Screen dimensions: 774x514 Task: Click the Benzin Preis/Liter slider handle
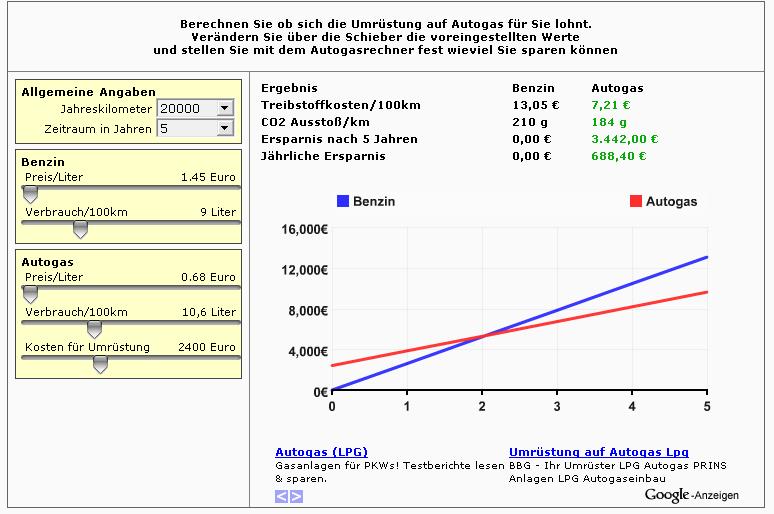pyautogui.click(x=30, y=194)
